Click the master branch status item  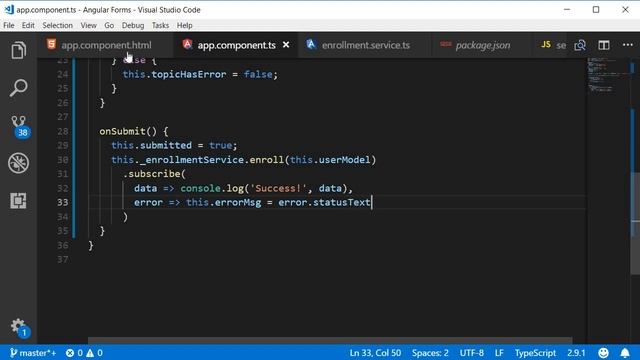click(33, 353)
